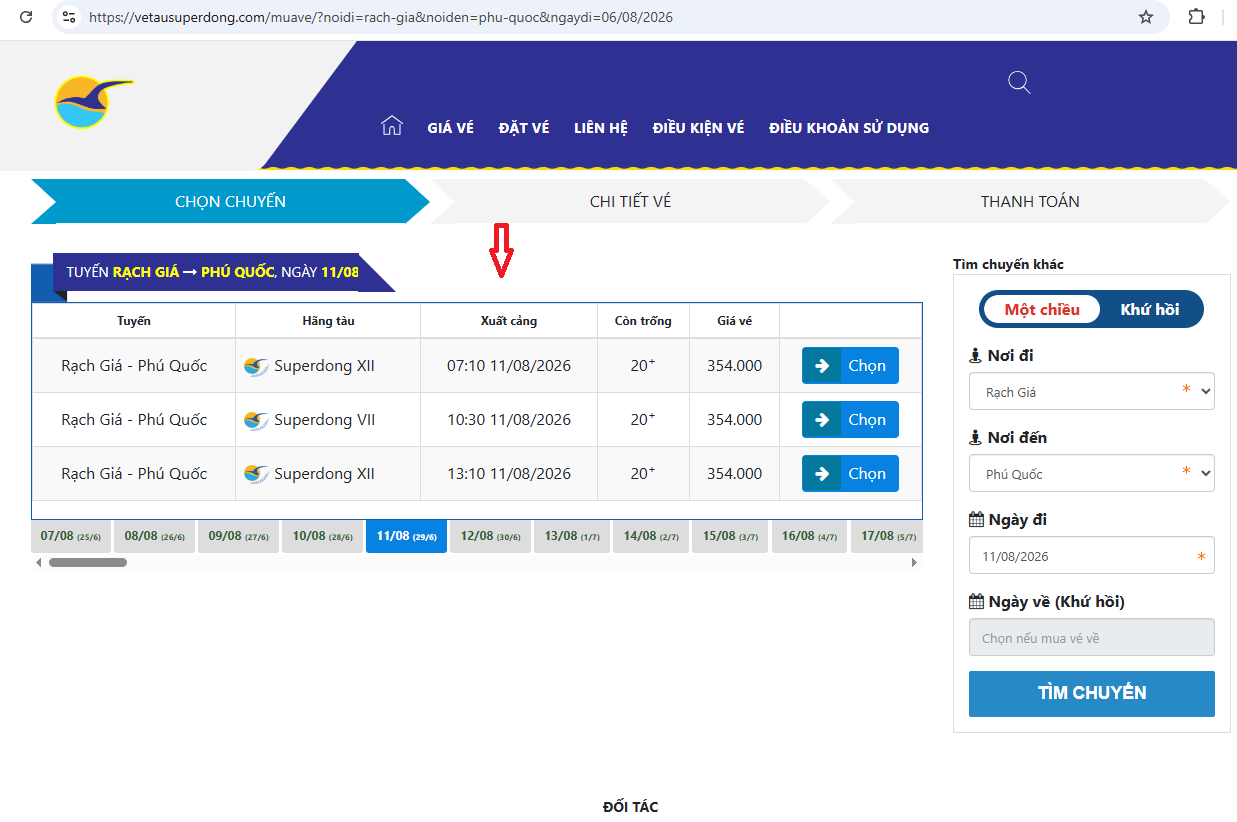Viewport: 1237px width, 822px height.
Task: Go to homepage via house icon
Action: pyautogui.click(x=392, y=126)
